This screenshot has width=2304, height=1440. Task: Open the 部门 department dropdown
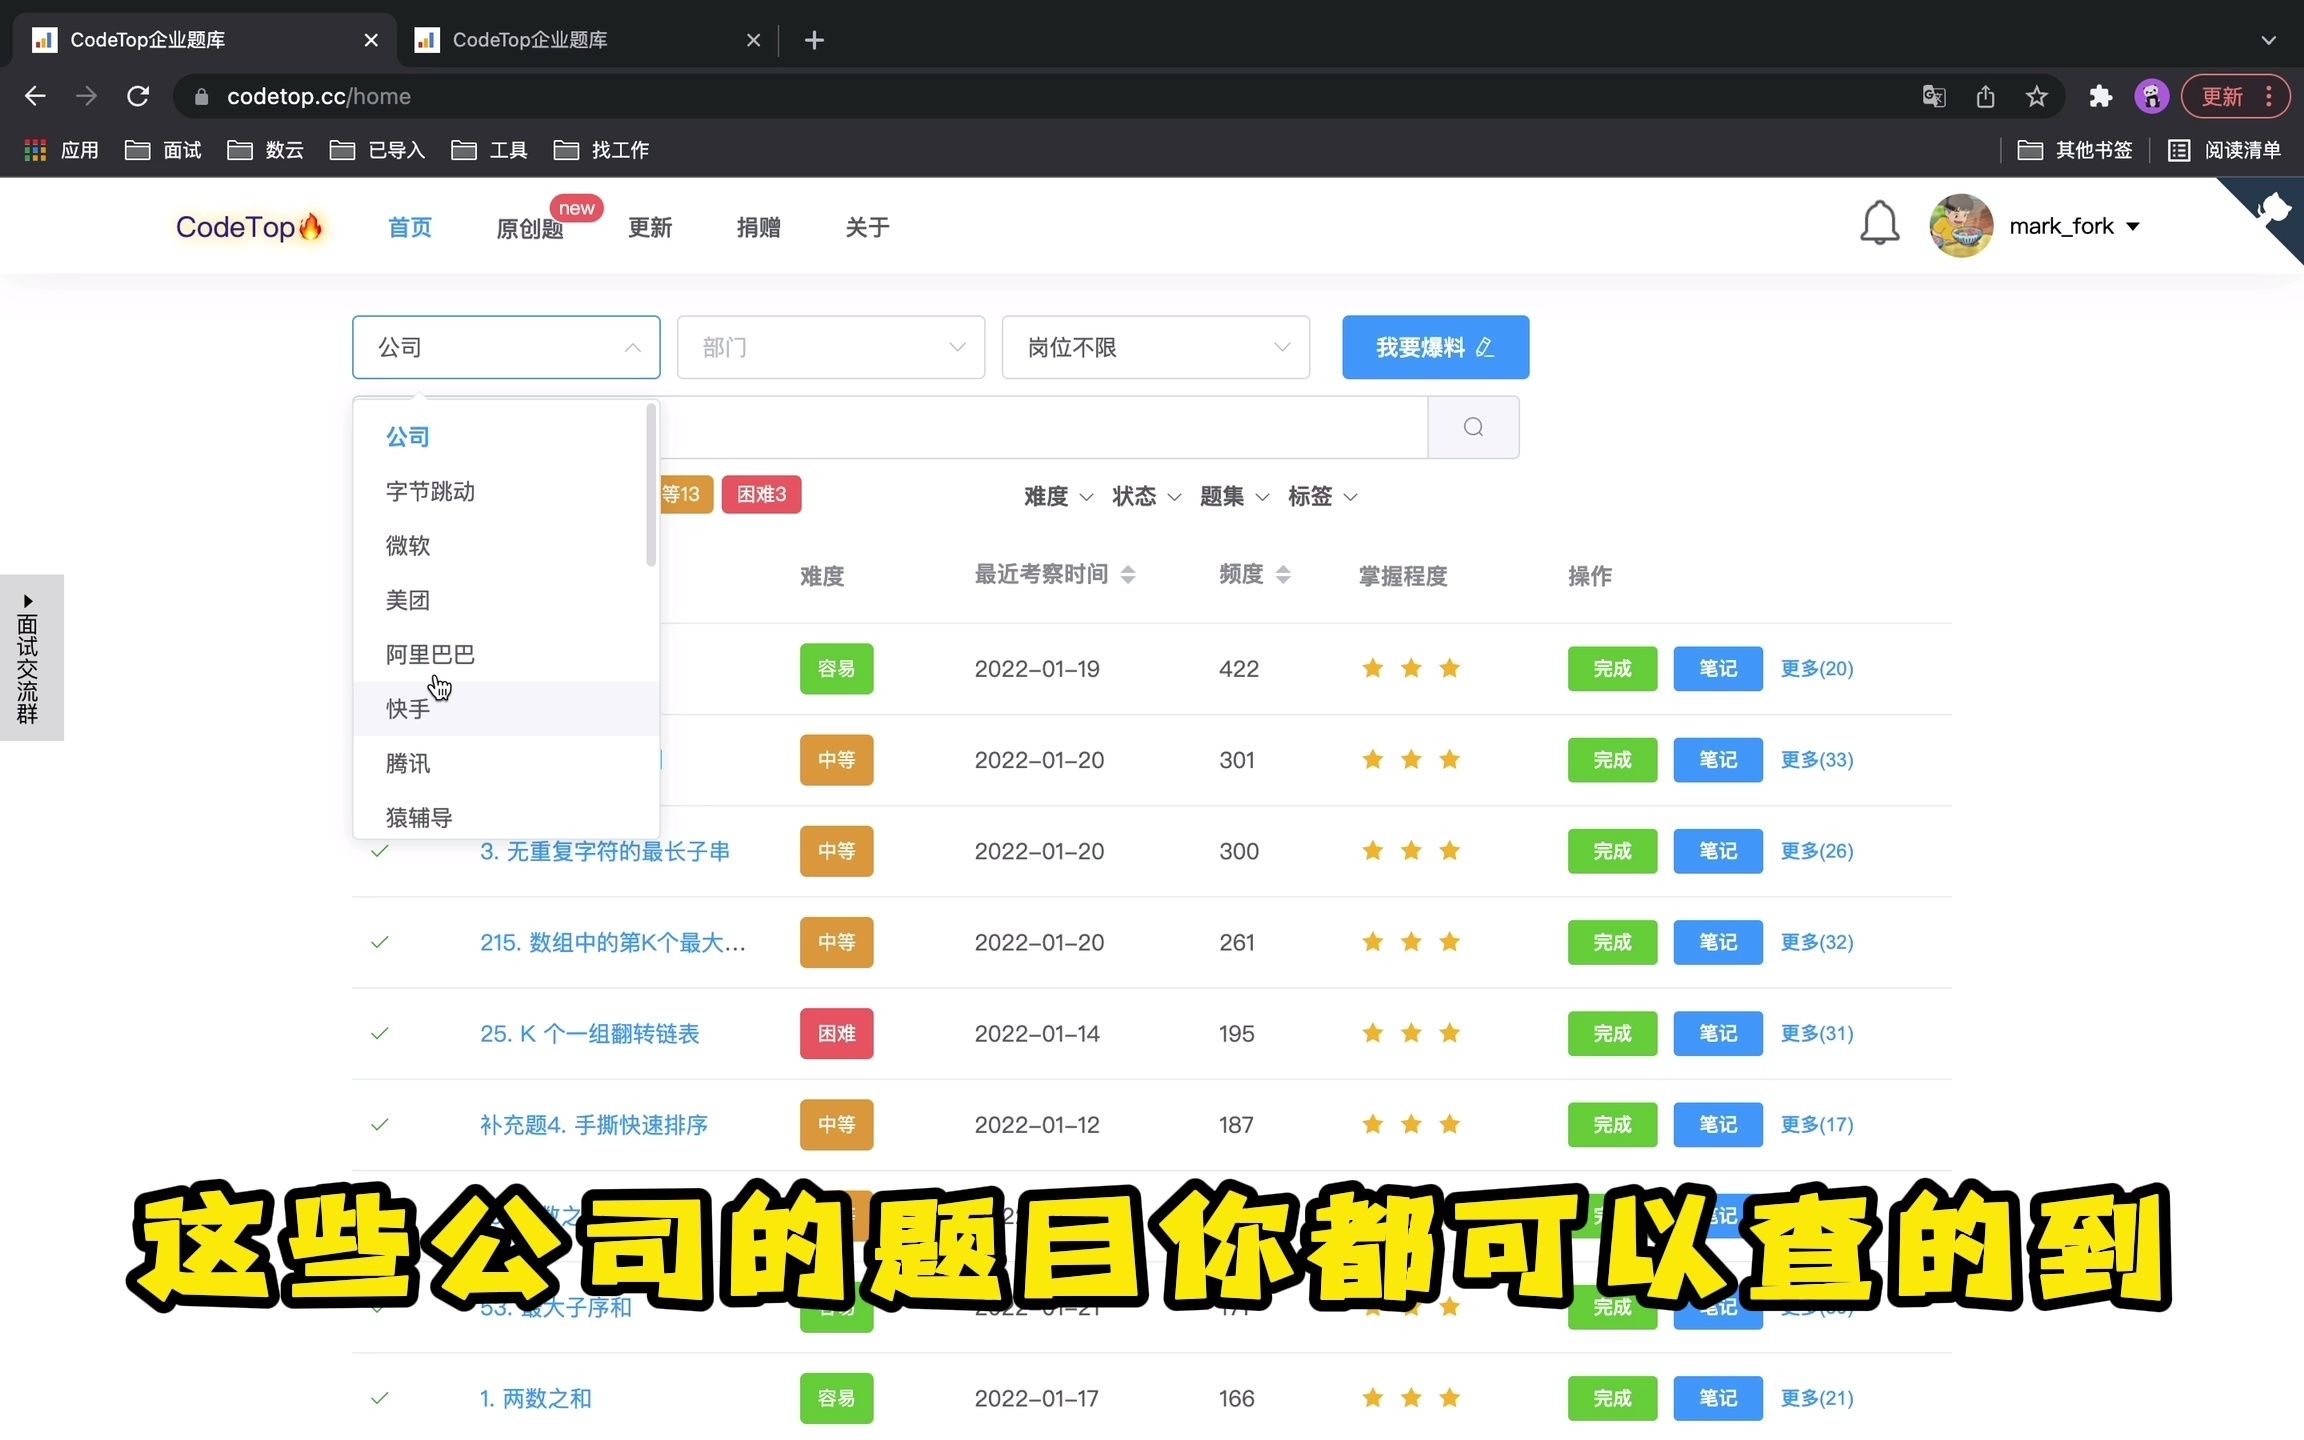click(831, 347)
